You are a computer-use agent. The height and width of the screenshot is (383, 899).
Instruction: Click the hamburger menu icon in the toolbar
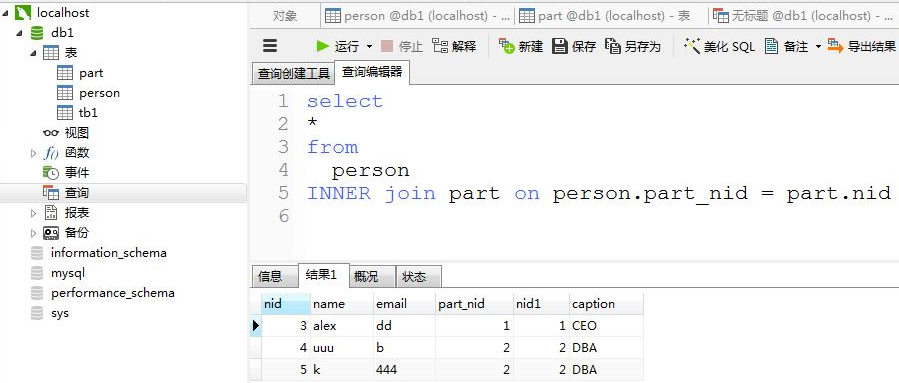(x=269, y=46)
